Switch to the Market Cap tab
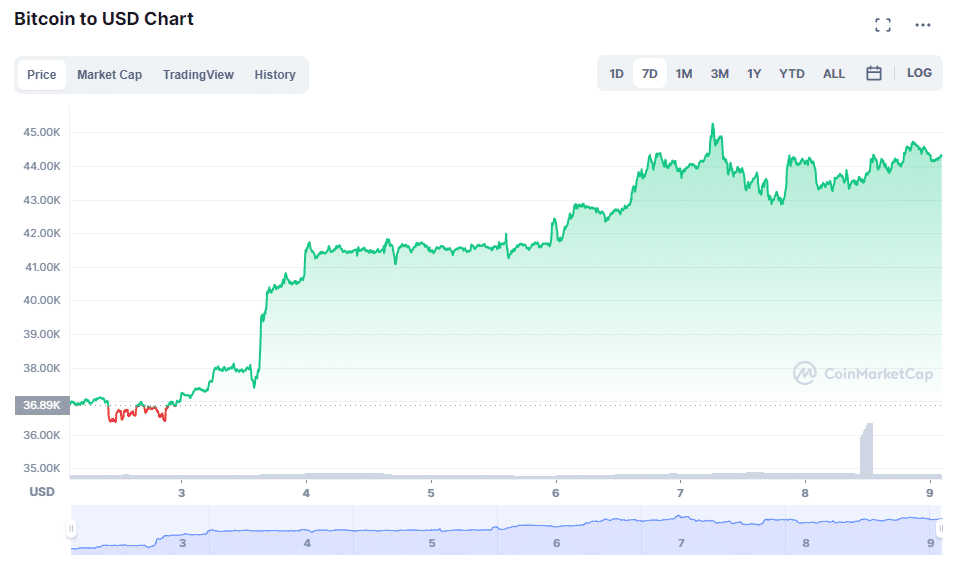The image size is (958, 564). click(x=109, y=75)
